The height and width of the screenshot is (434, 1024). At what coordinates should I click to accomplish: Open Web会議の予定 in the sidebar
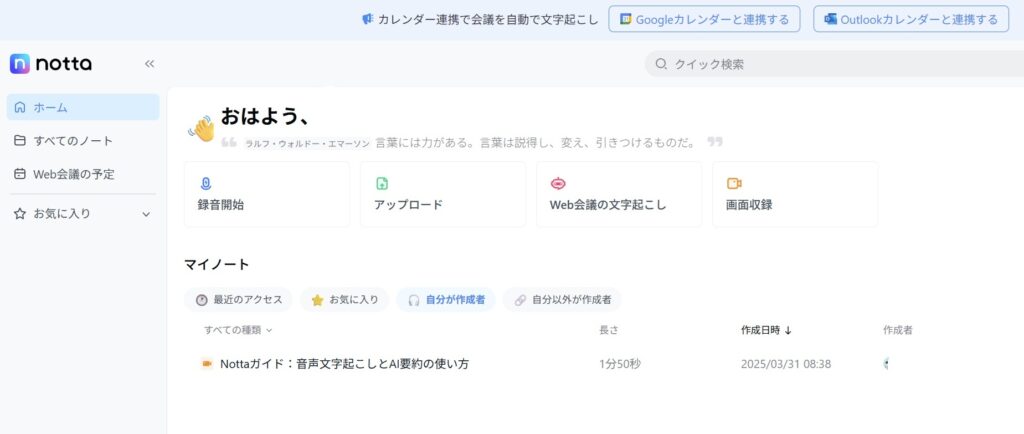pyautogui.click(x=83, y=174)
